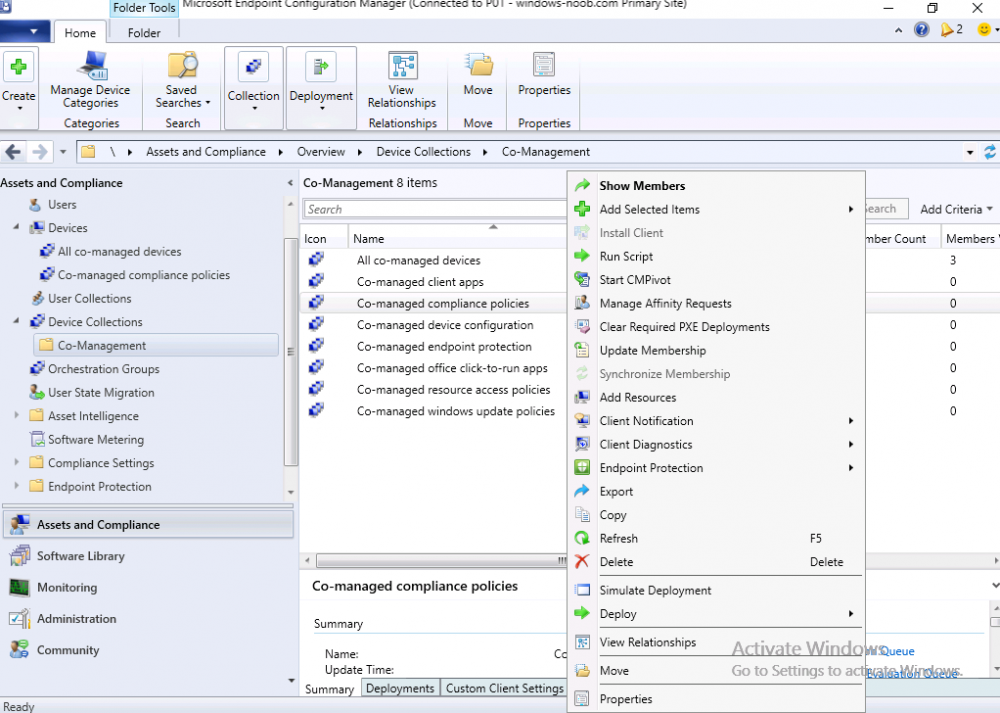Click icon of Co-managed client apps row
Screen dimensions: 1000x713
pyautogui.click(x=316, y=281)
